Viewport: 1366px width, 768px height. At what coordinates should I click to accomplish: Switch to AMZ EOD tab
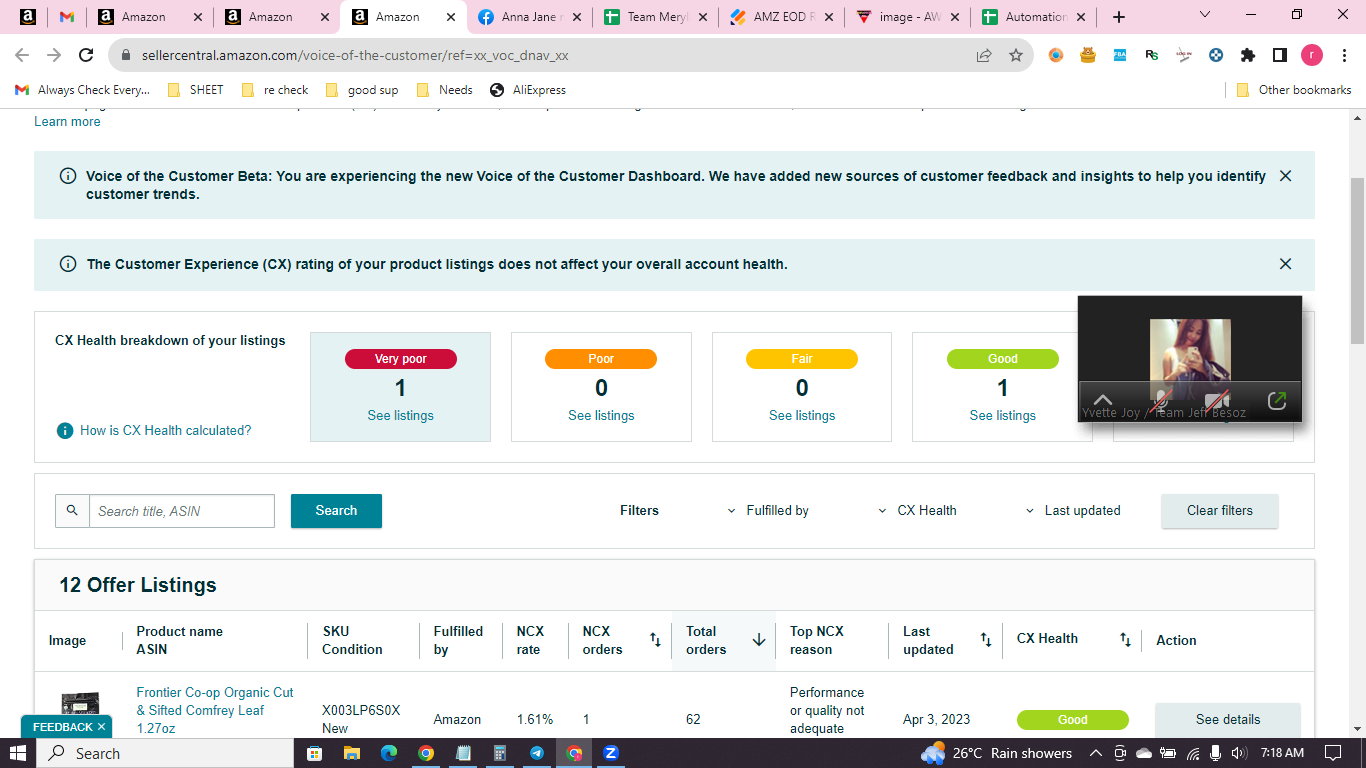click(782, 17)
